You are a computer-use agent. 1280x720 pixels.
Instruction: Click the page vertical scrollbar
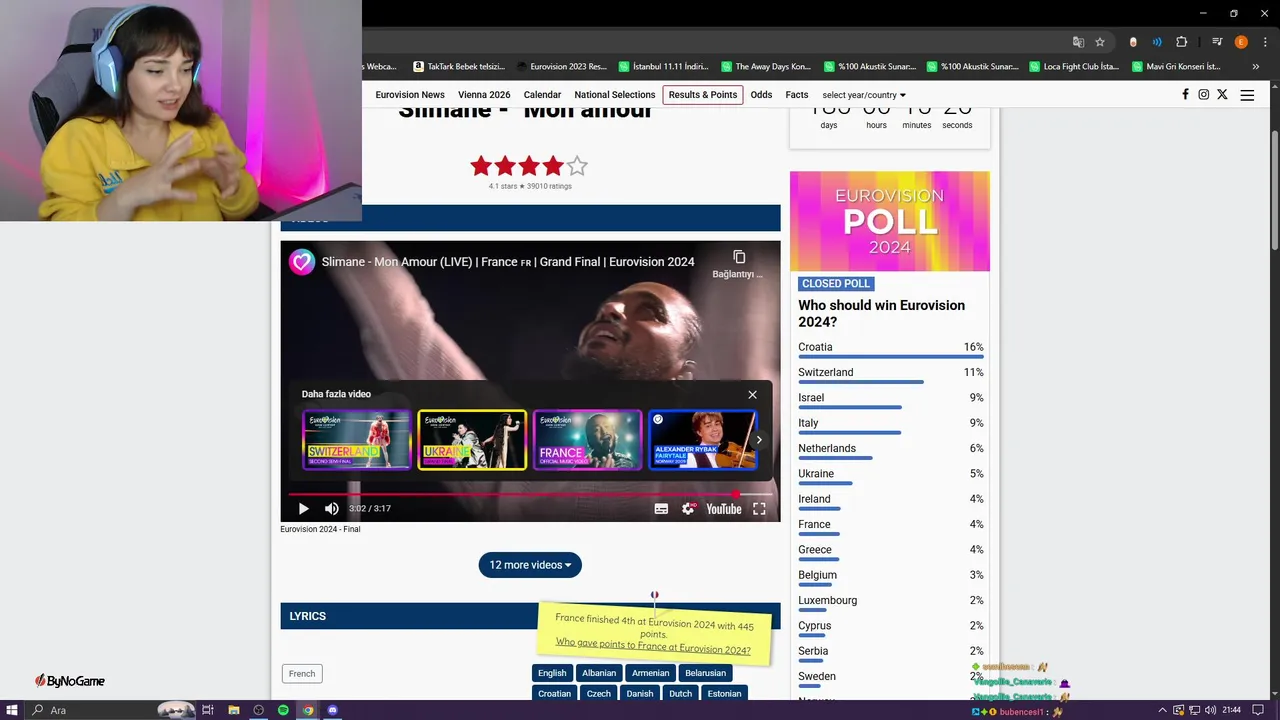pyautogui.click(x=1274, y=190)
